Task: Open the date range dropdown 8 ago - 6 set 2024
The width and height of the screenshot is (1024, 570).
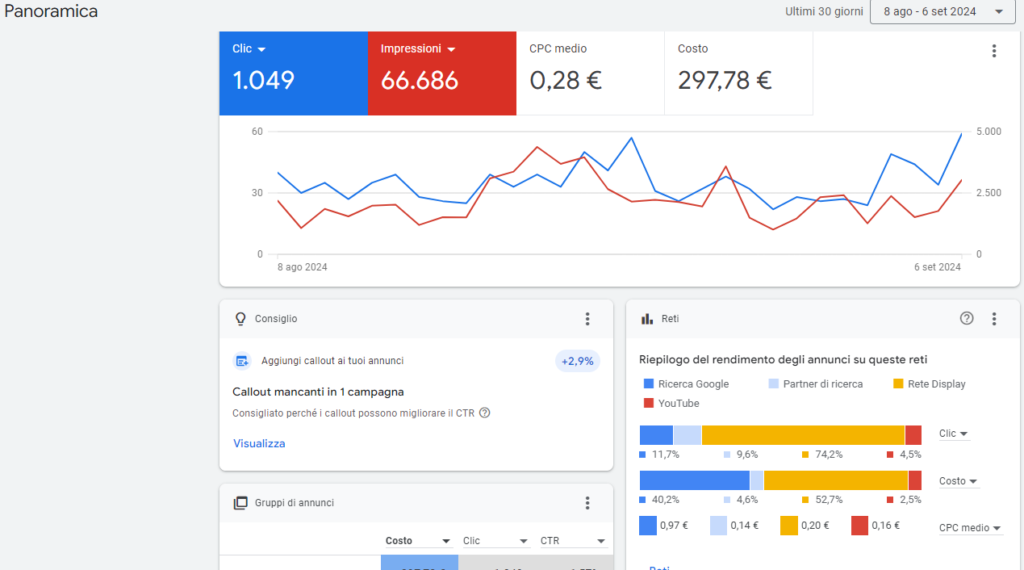Action: coord(942,12)
